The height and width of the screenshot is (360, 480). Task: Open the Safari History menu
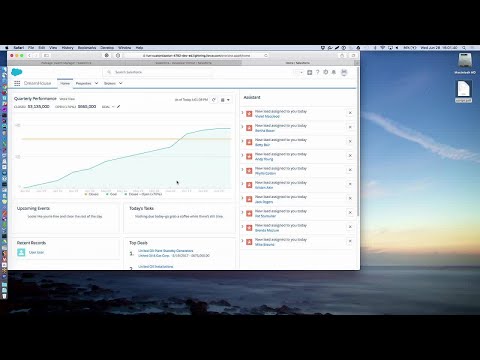pos(67,48)
